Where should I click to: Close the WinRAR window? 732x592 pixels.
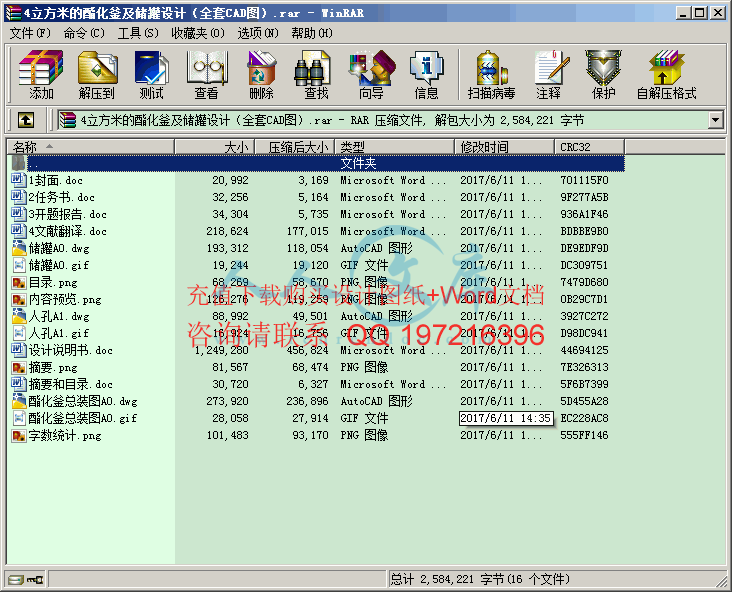[718, 13]
